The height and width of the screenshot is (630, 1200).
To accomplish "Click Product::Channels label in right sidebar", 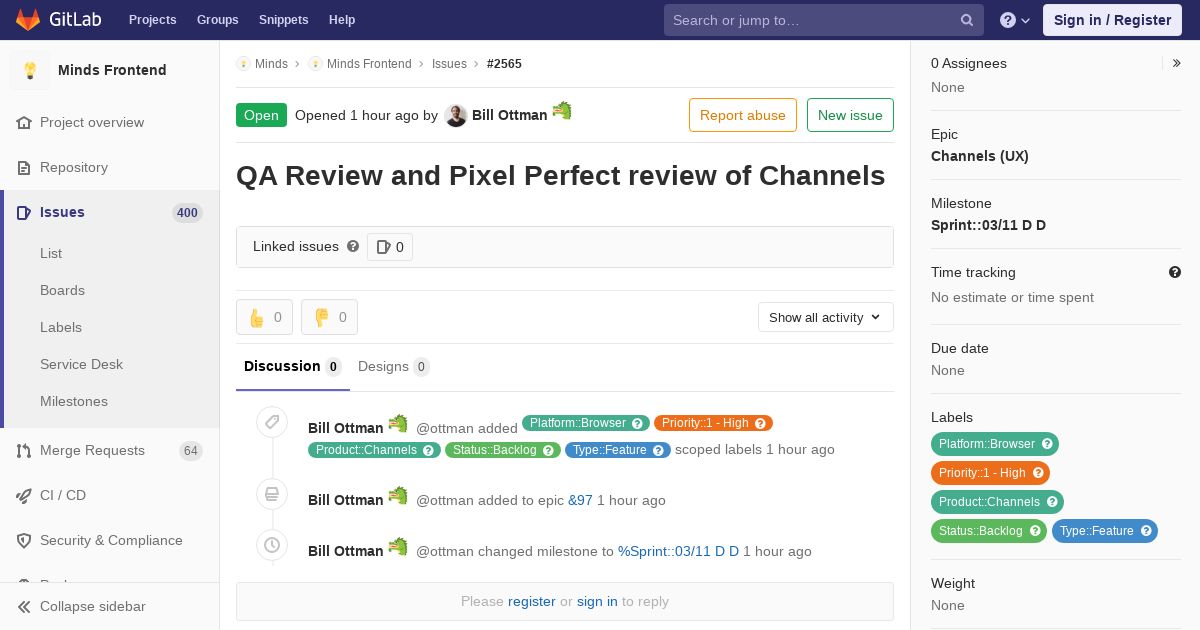I will coord(989,502).
